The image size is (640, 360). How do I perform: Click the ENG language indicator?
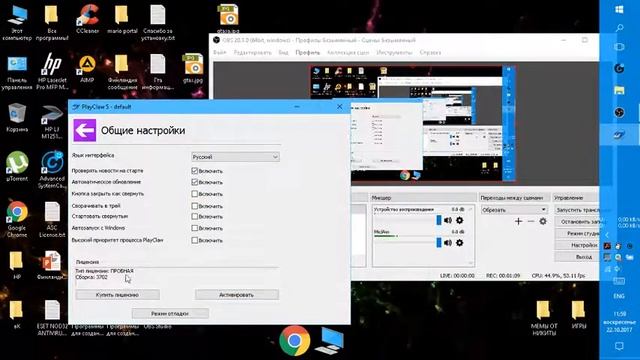click(619, 296)
